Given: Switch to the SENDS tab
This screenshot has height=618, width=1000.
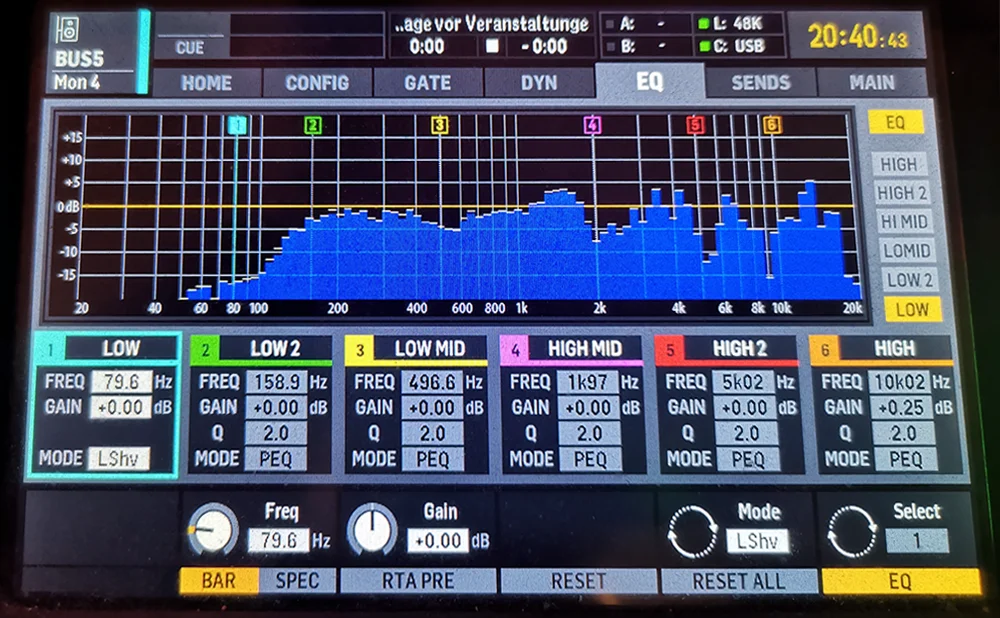Looking at the screenshot, I should coord(760,83).
